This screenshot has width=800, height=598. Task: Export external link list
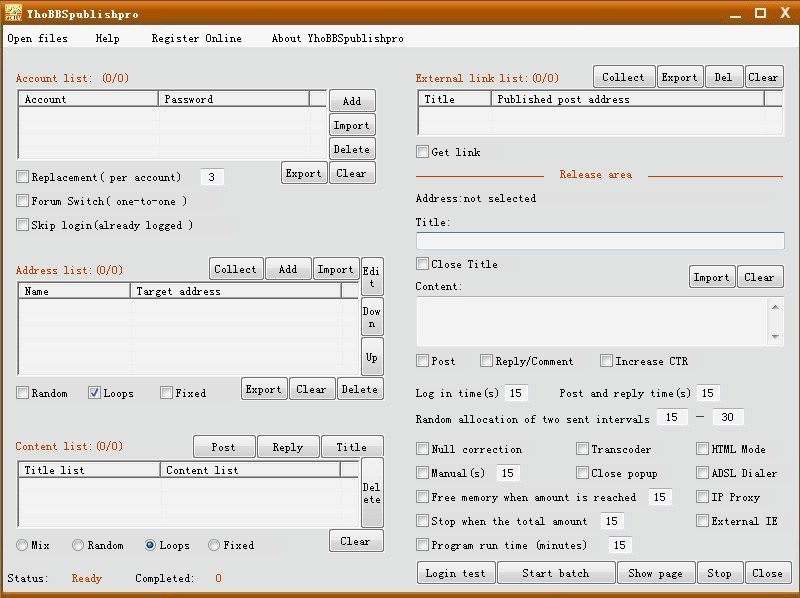(x=680, y=76)
